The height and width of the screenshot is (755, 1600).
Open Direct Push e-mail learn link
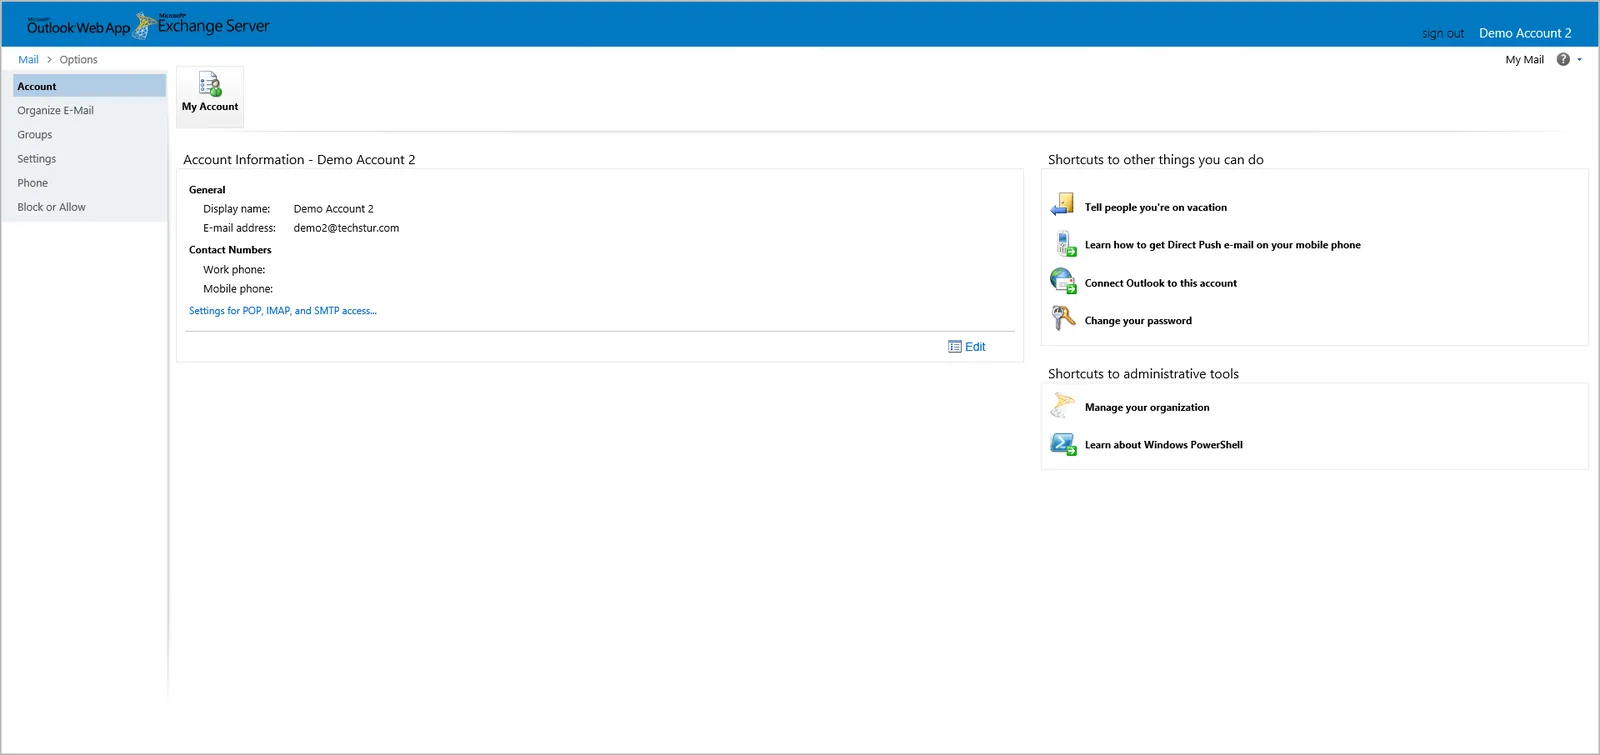coord(1222,245)
